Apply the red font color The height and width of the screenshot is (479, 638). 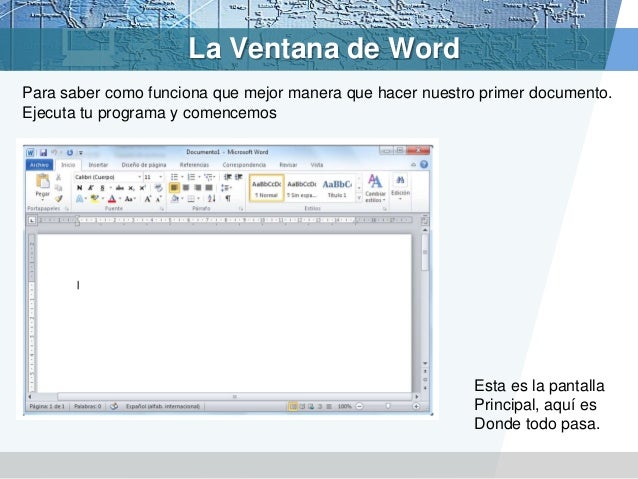tap(112, 199)
